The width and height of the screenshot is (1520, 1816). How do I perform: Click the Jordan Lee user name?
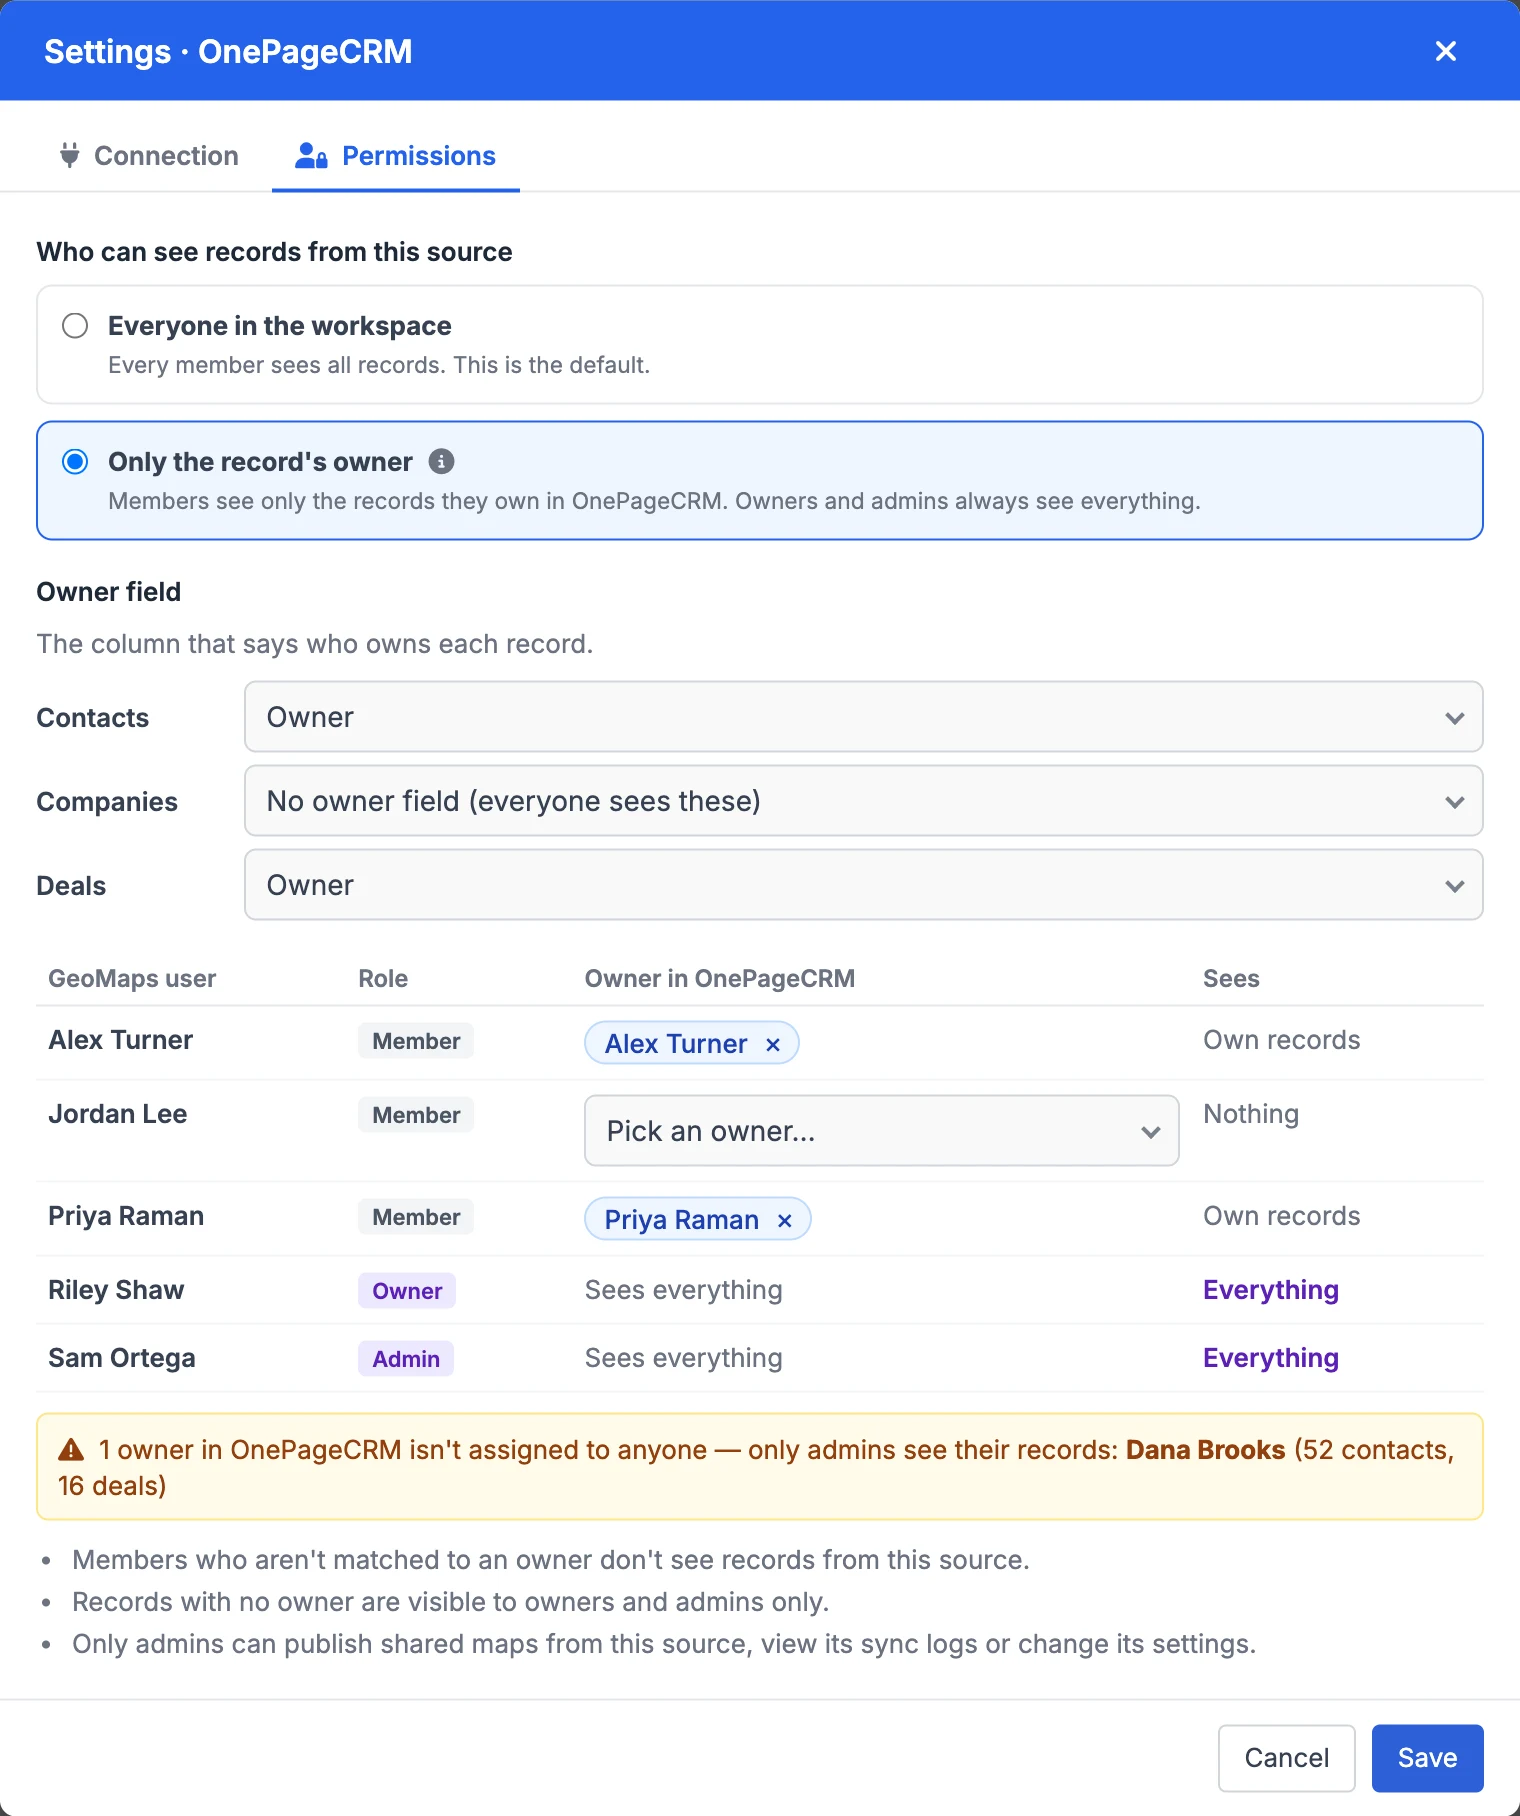(118, 1114)
